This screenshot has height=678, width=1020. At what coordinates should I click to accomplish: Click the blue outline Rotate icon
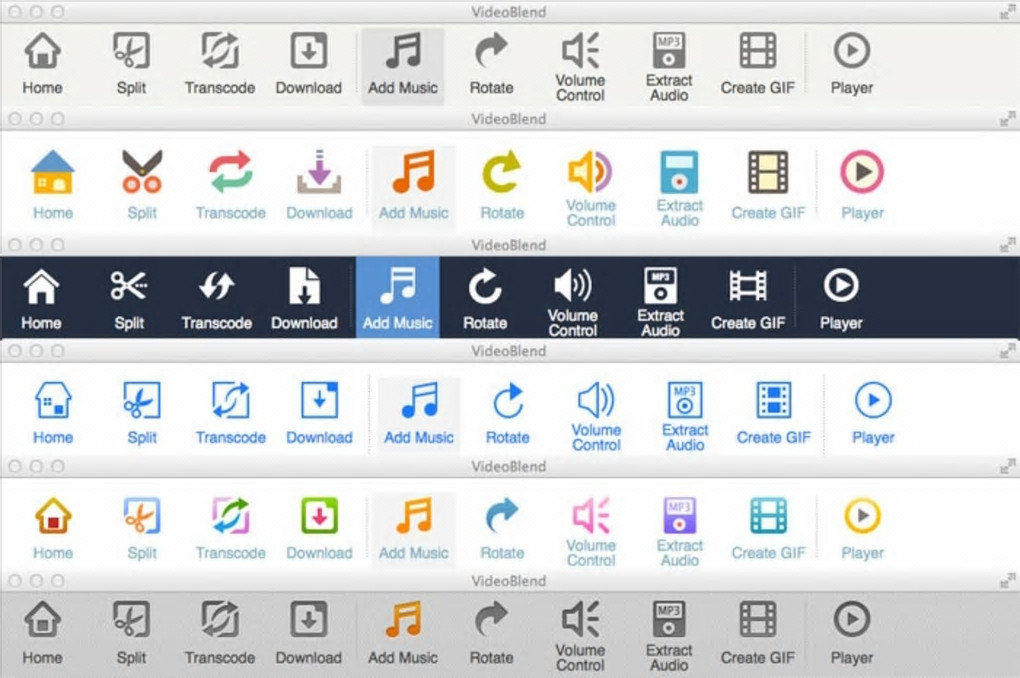click(507, 400)
